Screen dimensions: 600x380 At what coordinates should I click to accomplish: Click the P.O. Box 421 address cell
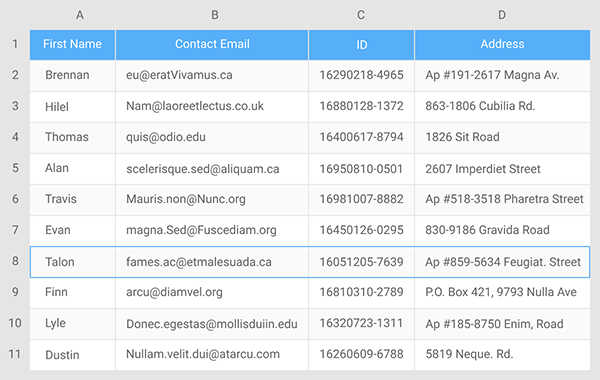(x=502, y=293)
